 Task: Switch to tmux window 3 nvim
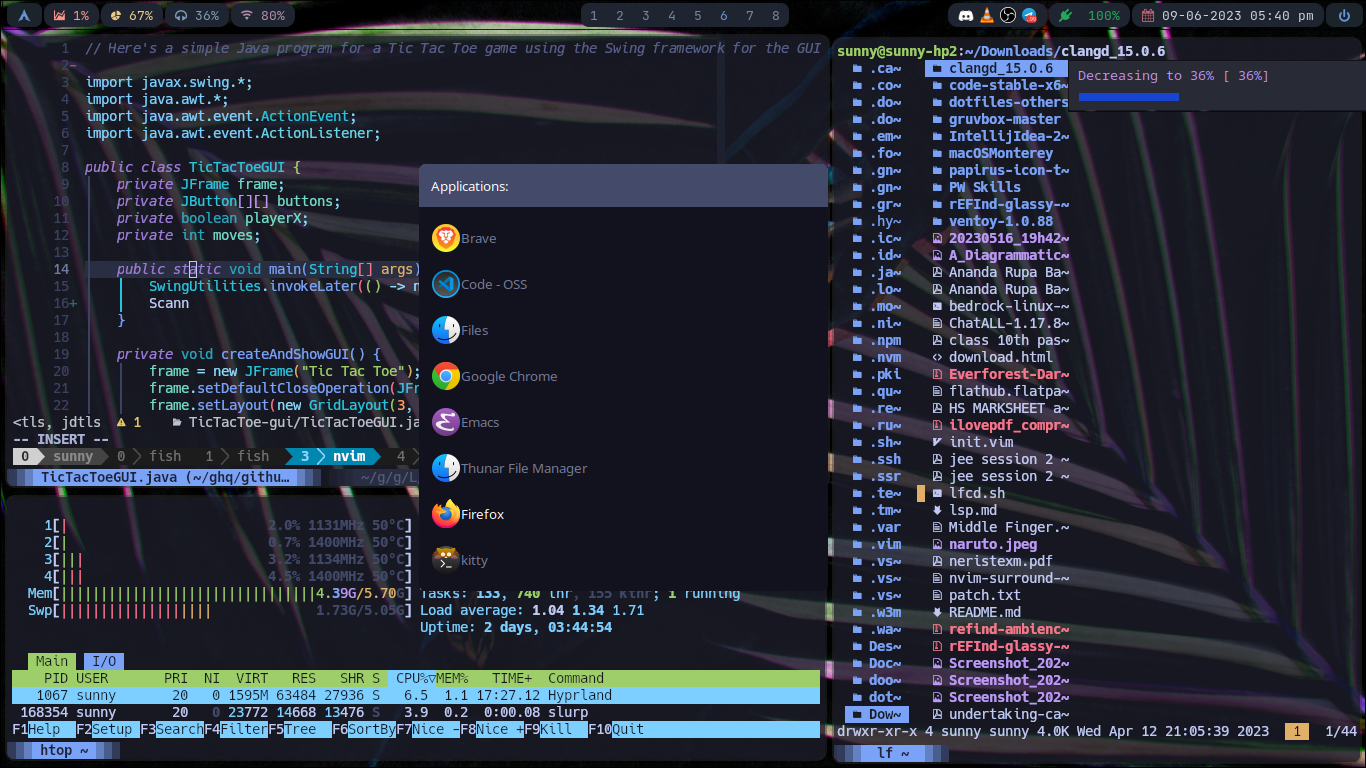pyautogui.click(x=334, y=456)
